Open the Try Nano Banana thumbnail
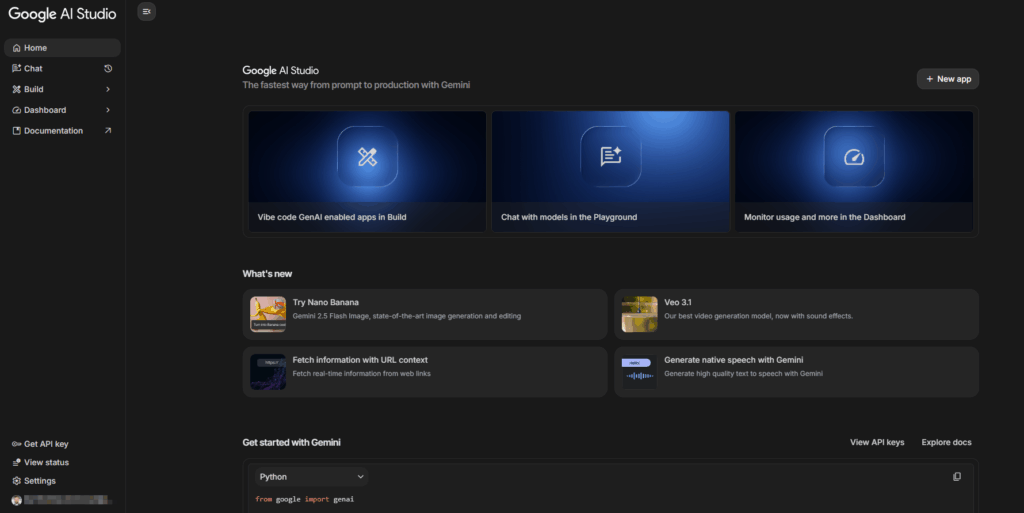 coord(268,314)
